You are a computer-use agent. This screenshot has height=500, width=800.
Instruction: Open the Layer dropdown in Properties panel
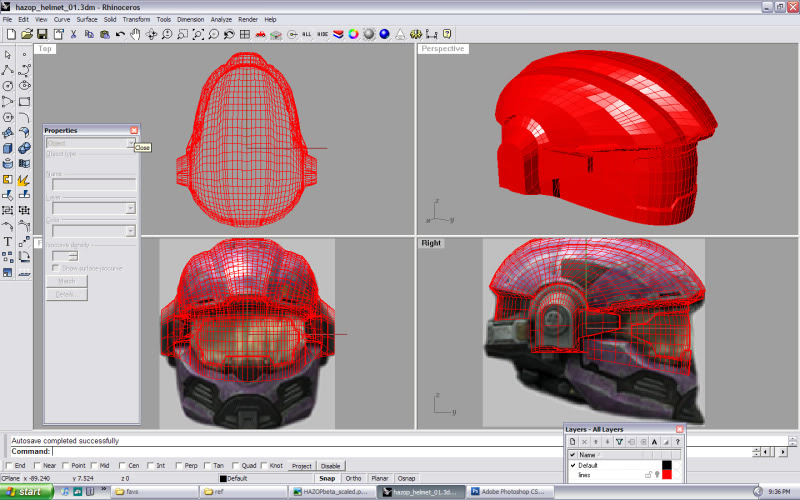click(x=131, y=208)
